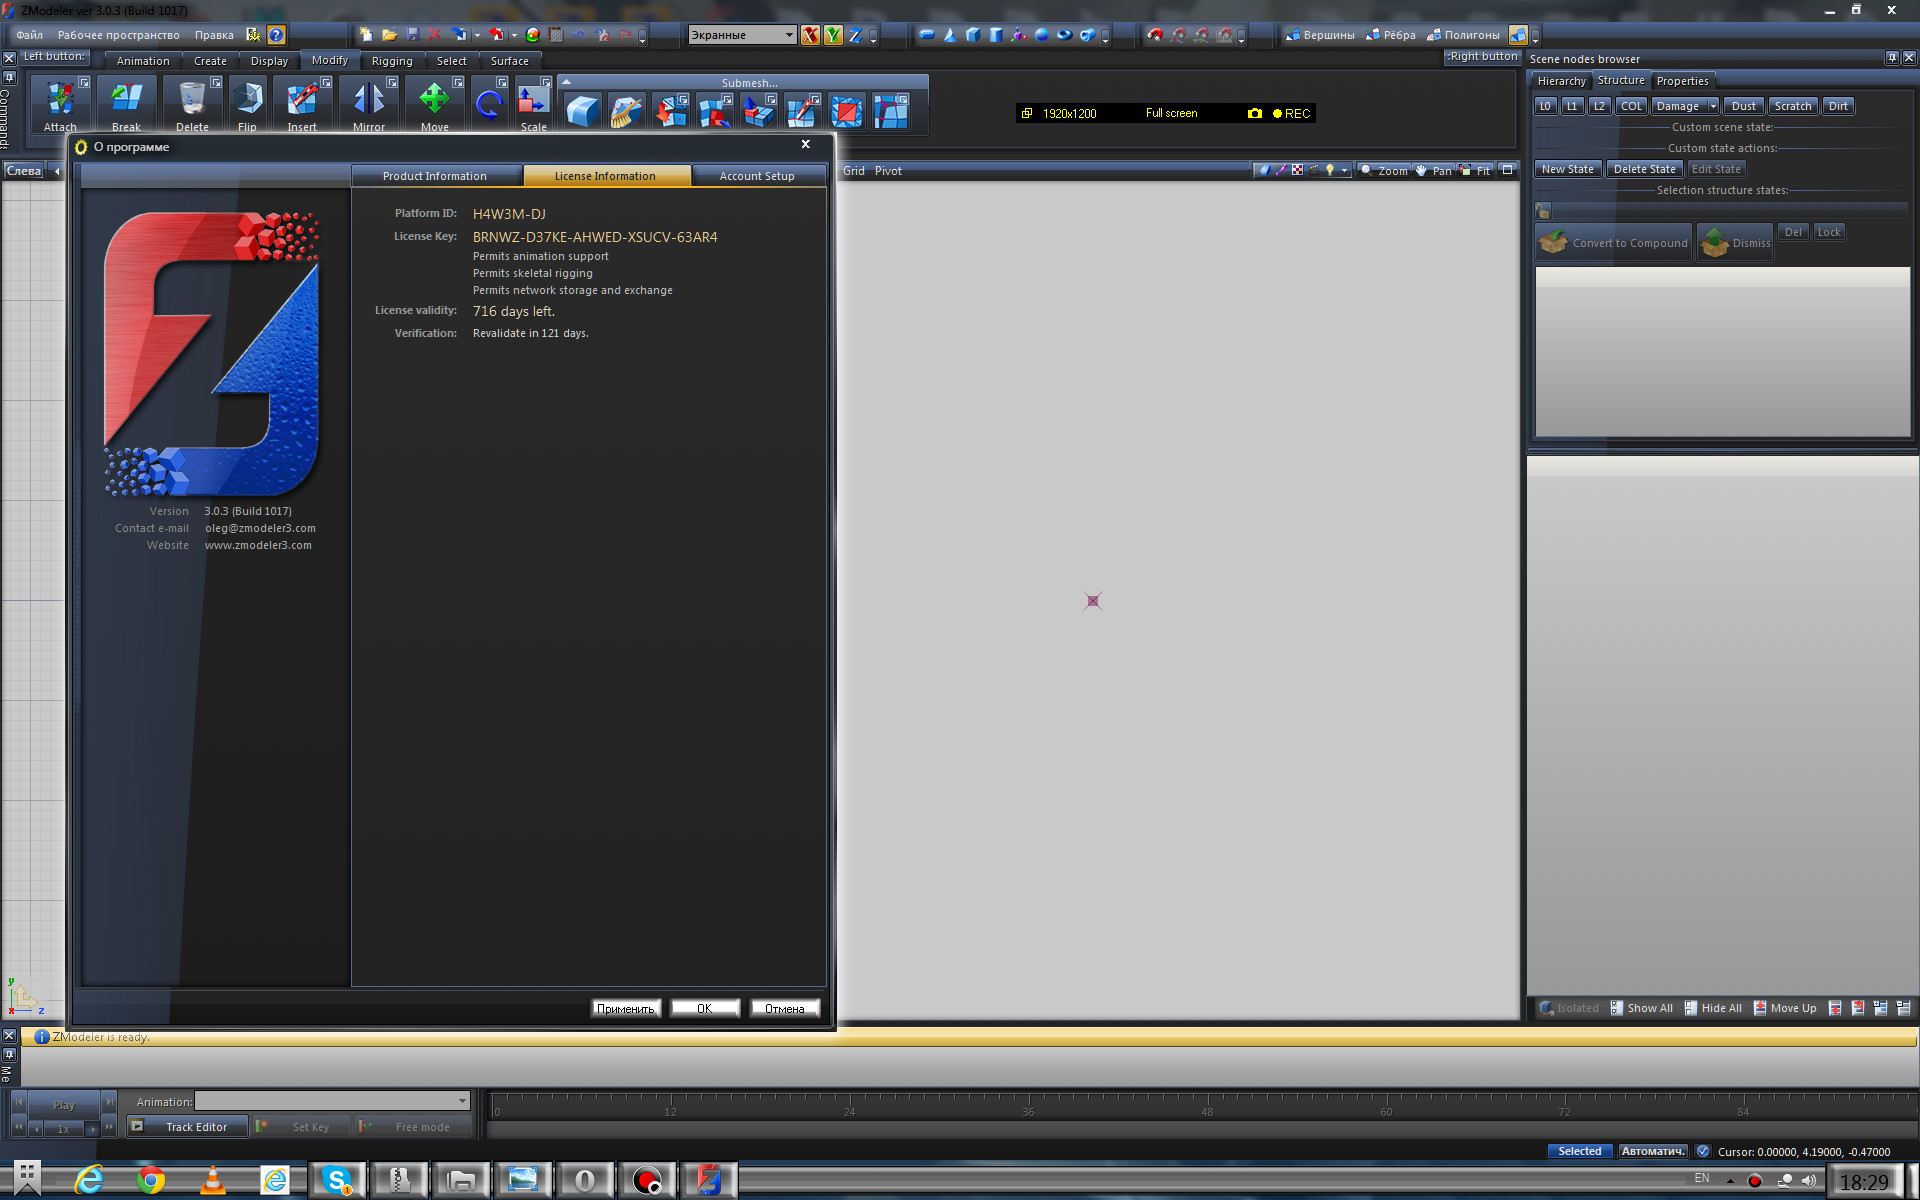This screenshot has height=1200, width=1920.
Task: Open the Animation name dropdown
Action: (x=462, y=1101)
